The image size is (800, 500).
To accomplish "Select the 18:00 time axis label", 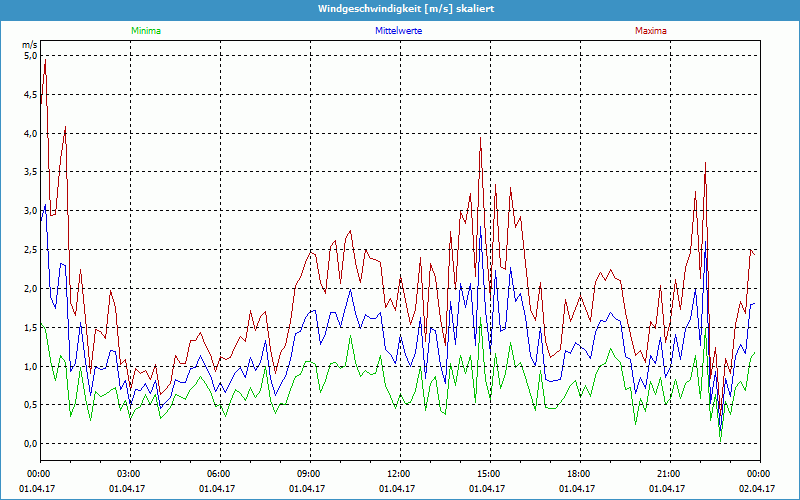I will [578, 473].
